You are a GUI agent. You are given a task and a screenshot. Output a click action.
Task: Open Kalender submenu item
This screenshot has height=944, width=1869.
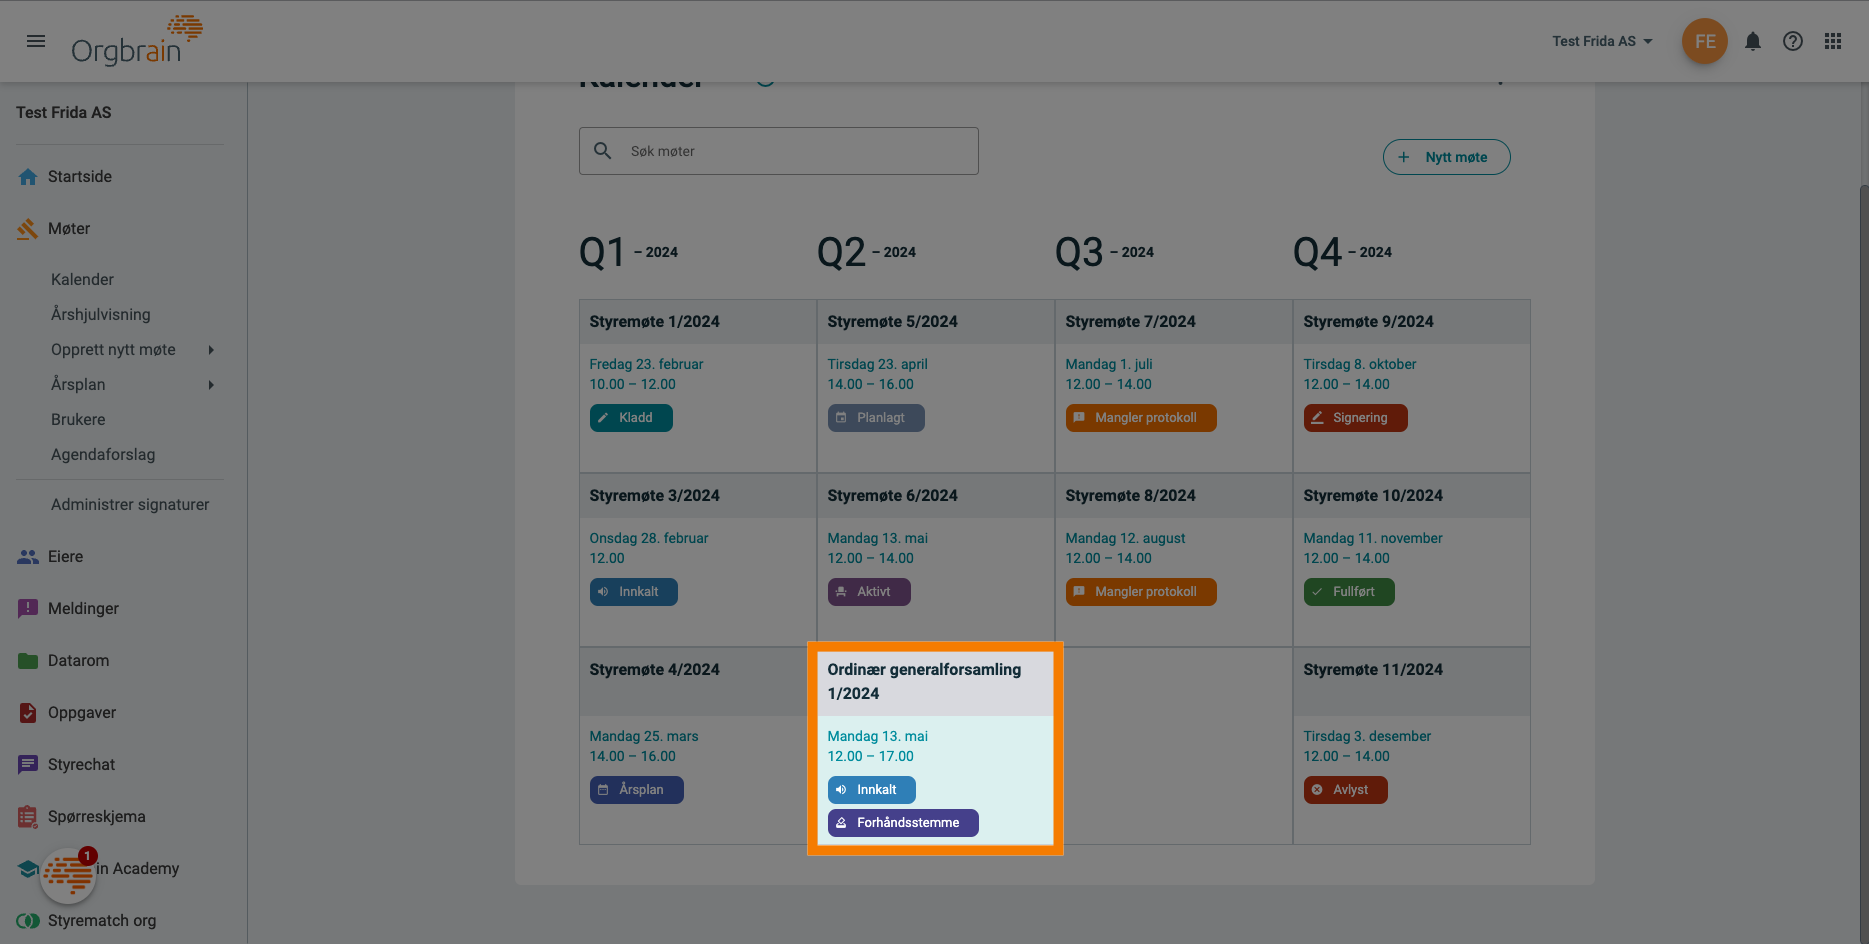coord(82,280)
